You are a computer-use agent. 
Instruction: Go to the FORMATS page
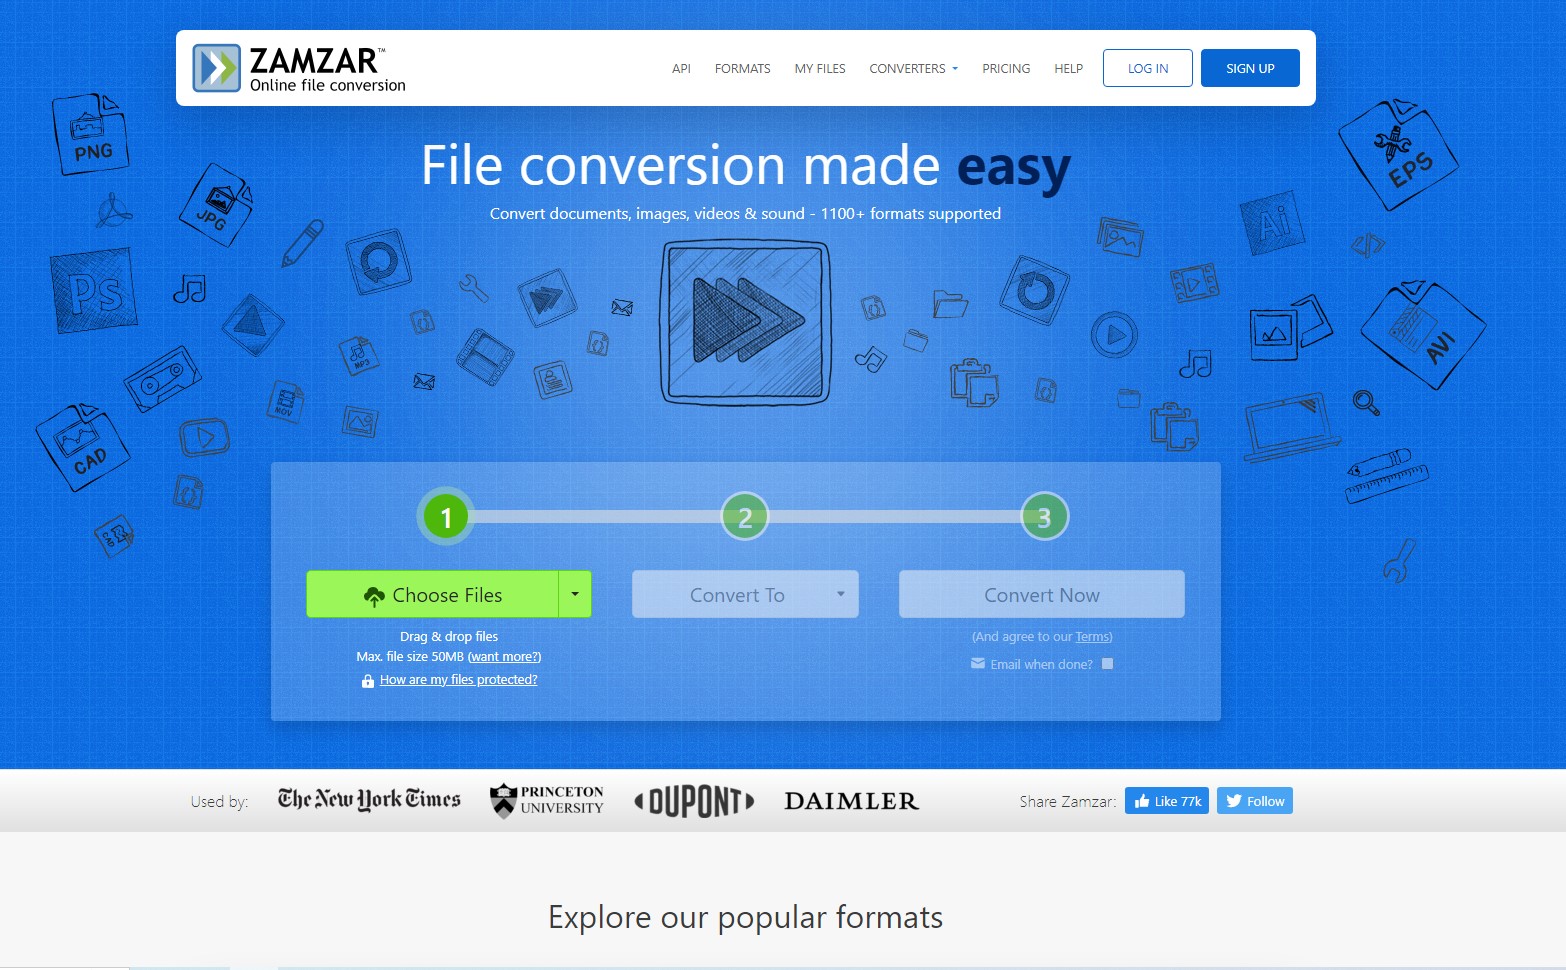click(742, 69)
